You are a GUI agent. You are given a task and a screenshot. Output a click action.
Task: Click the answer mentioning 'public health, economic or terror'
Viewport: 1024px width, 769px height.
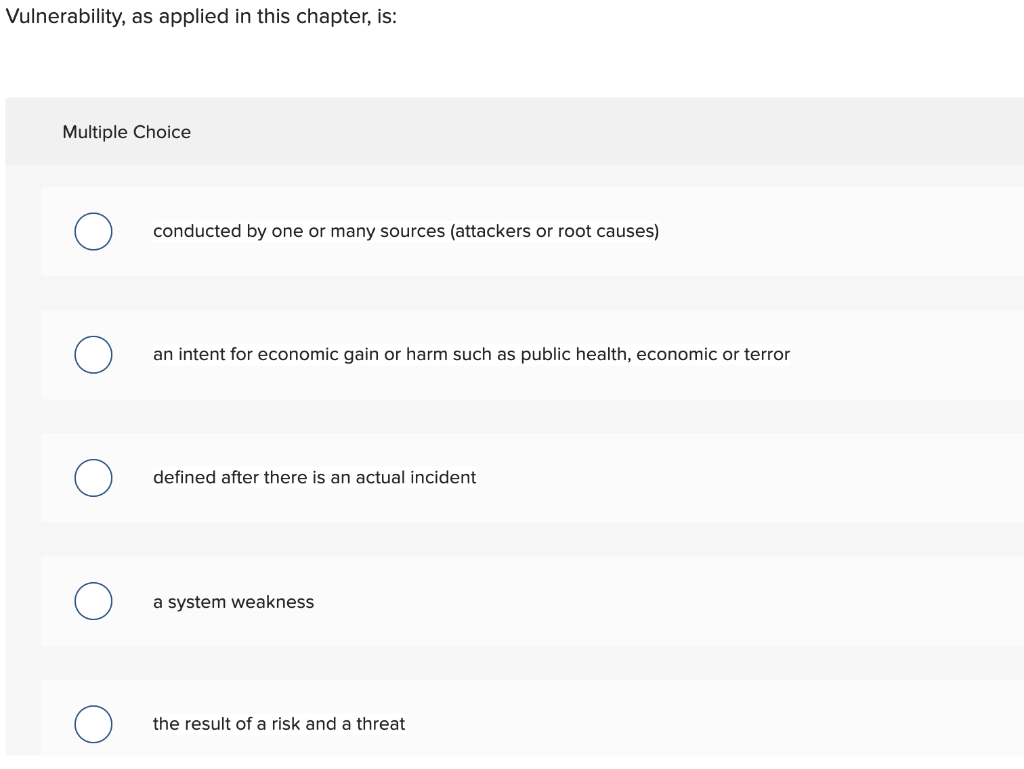click(471, 354)
